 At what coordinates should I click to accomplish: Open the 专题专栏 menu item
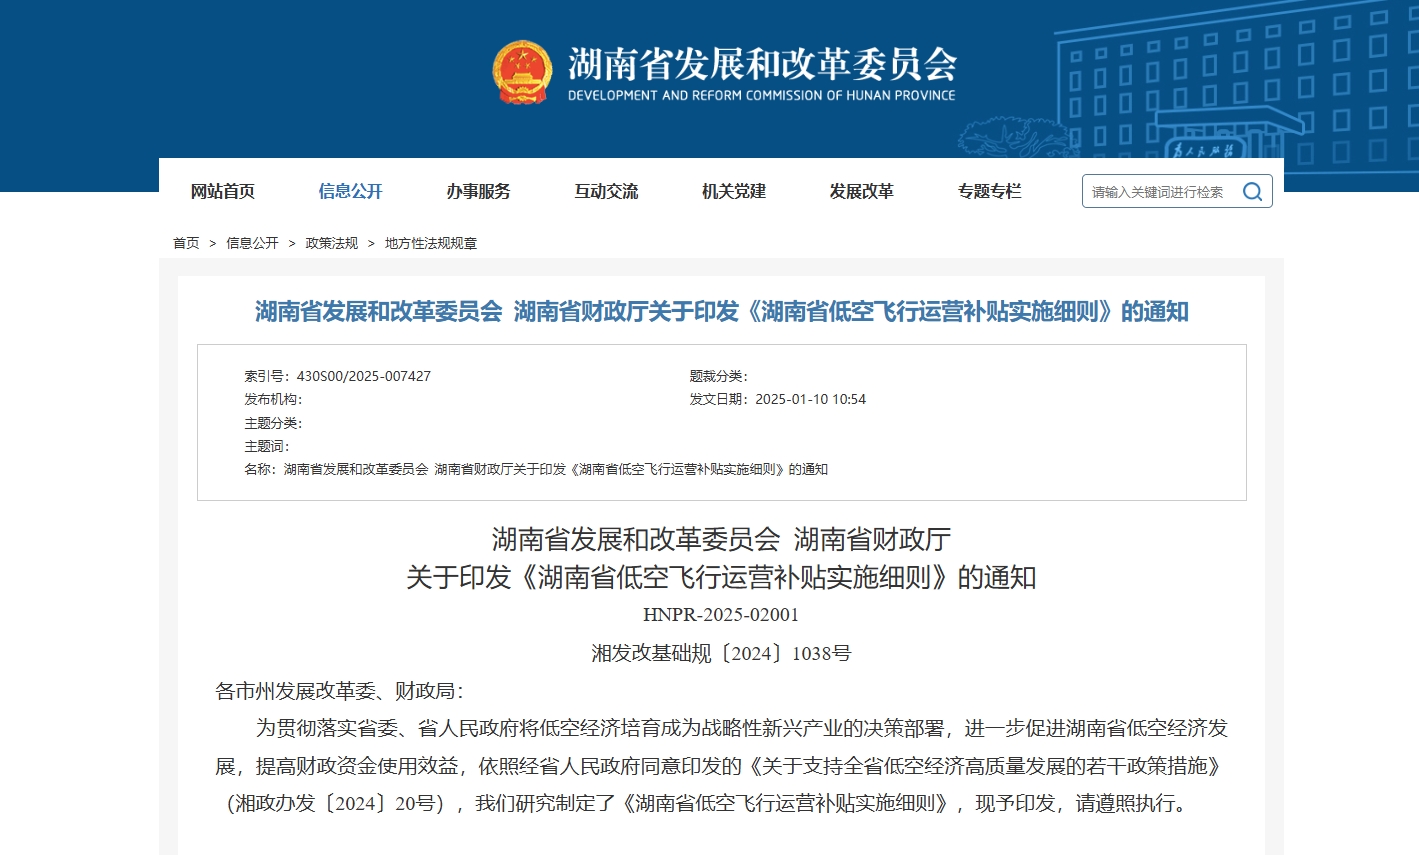[989, 192]
